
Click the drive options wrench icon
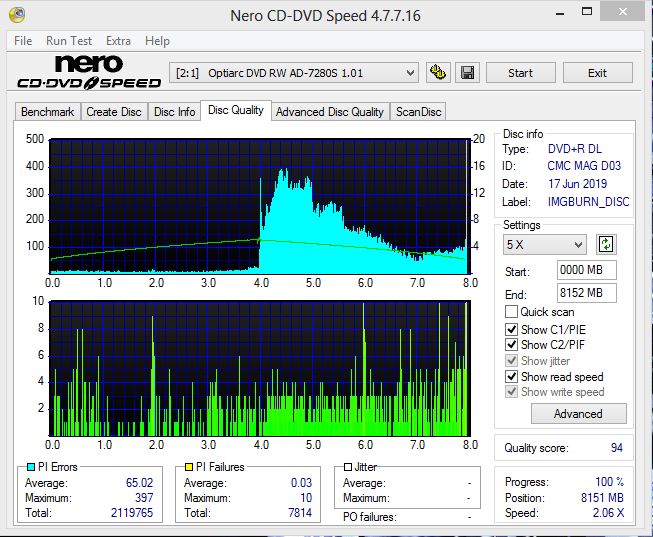pos(438,73)
